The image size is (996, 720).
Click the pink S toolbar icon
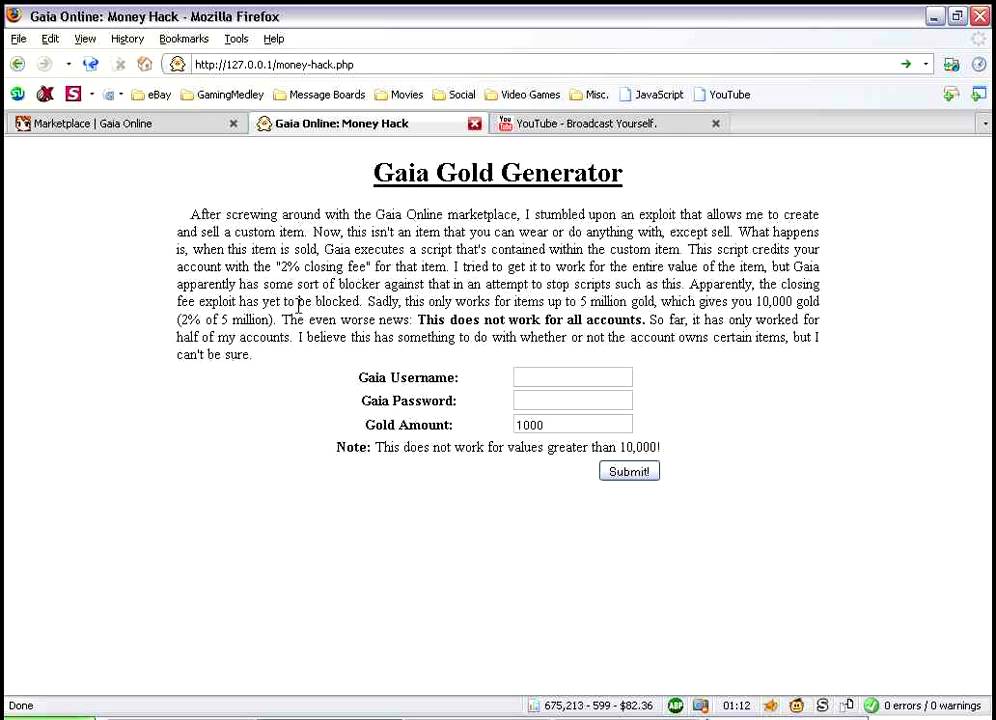[74, 94]
